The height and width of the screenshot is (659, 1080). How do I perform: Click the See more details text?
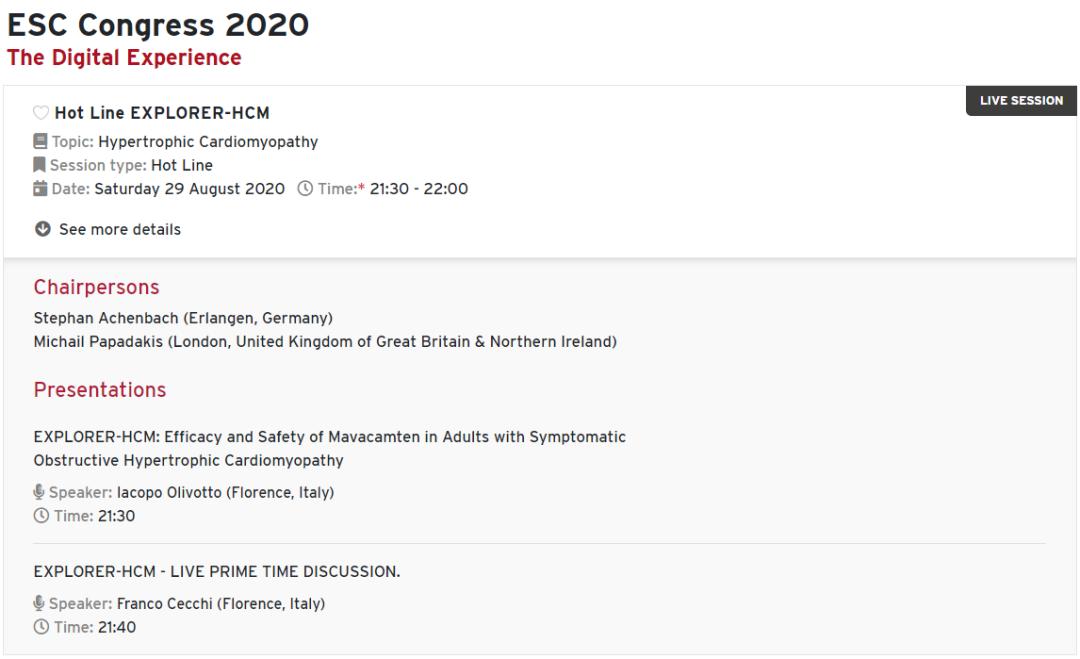(x=120, y=229)
